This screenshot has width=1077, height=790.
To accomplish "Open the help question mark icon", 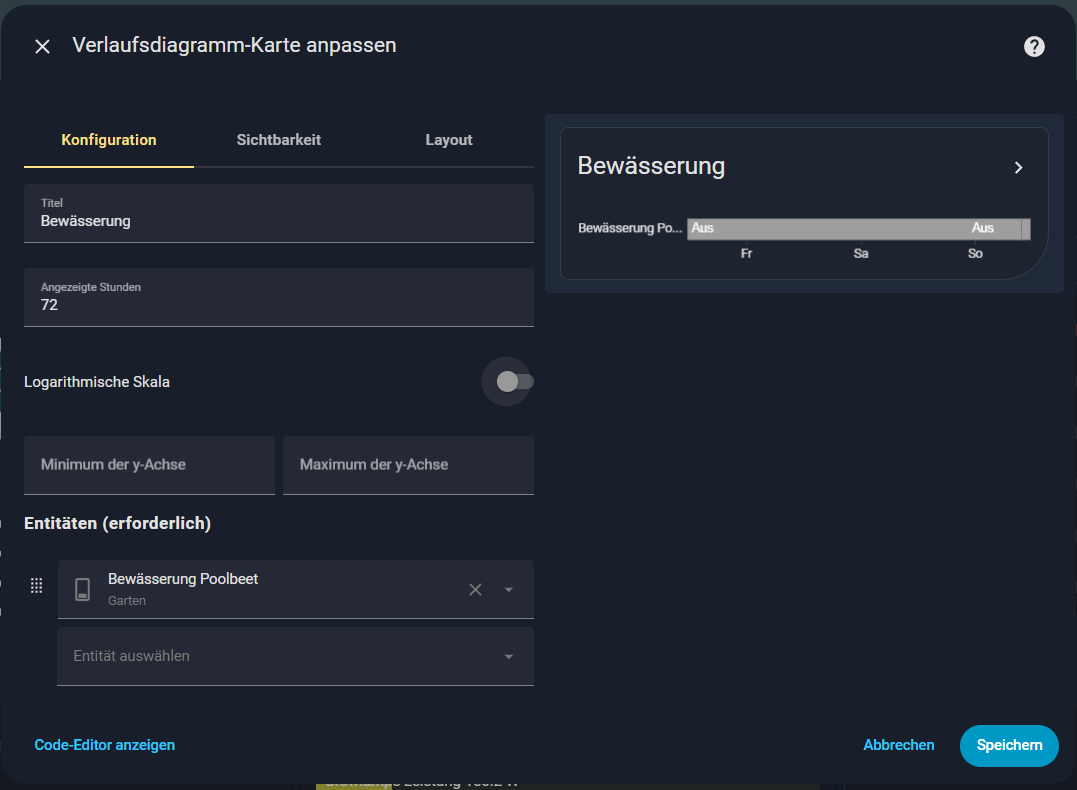I will pyautogui.click(x=1034, y=47).
